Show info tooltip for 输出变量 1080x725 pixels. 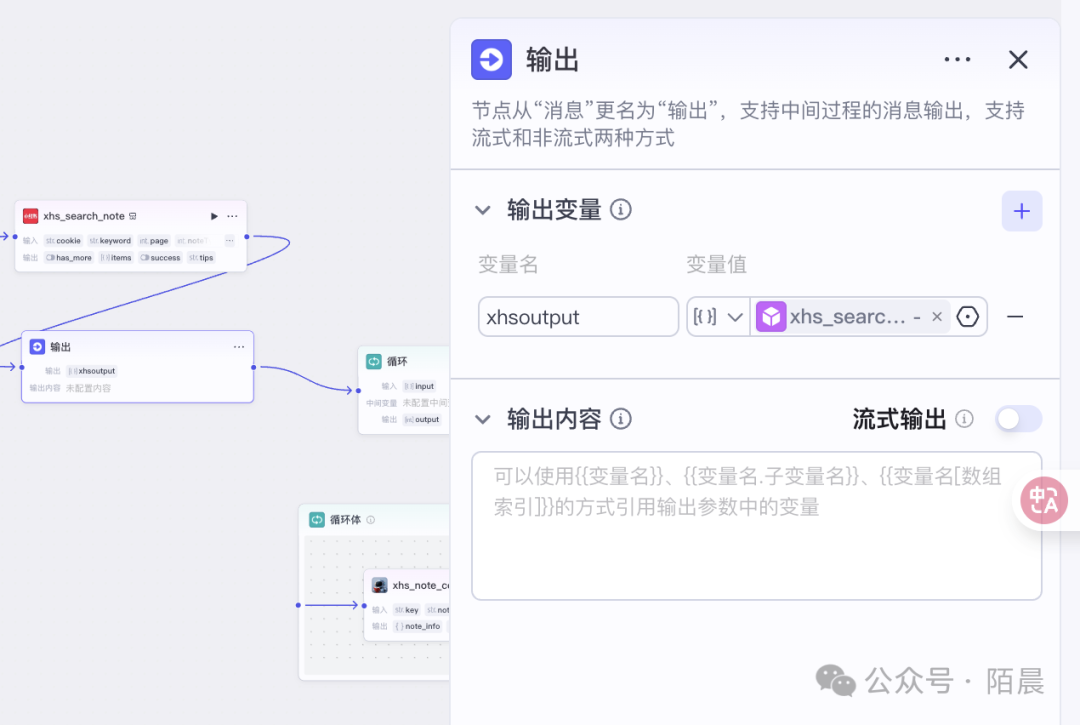[621, 210]
